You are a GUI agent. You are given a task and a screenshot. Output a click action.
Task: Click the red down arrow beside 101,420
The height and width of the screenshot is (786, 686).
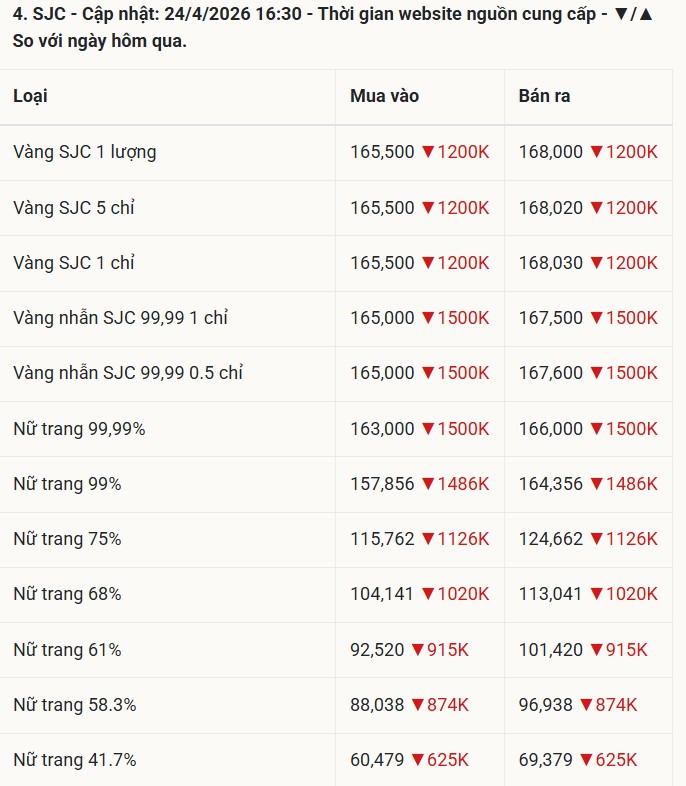[596, 650]
